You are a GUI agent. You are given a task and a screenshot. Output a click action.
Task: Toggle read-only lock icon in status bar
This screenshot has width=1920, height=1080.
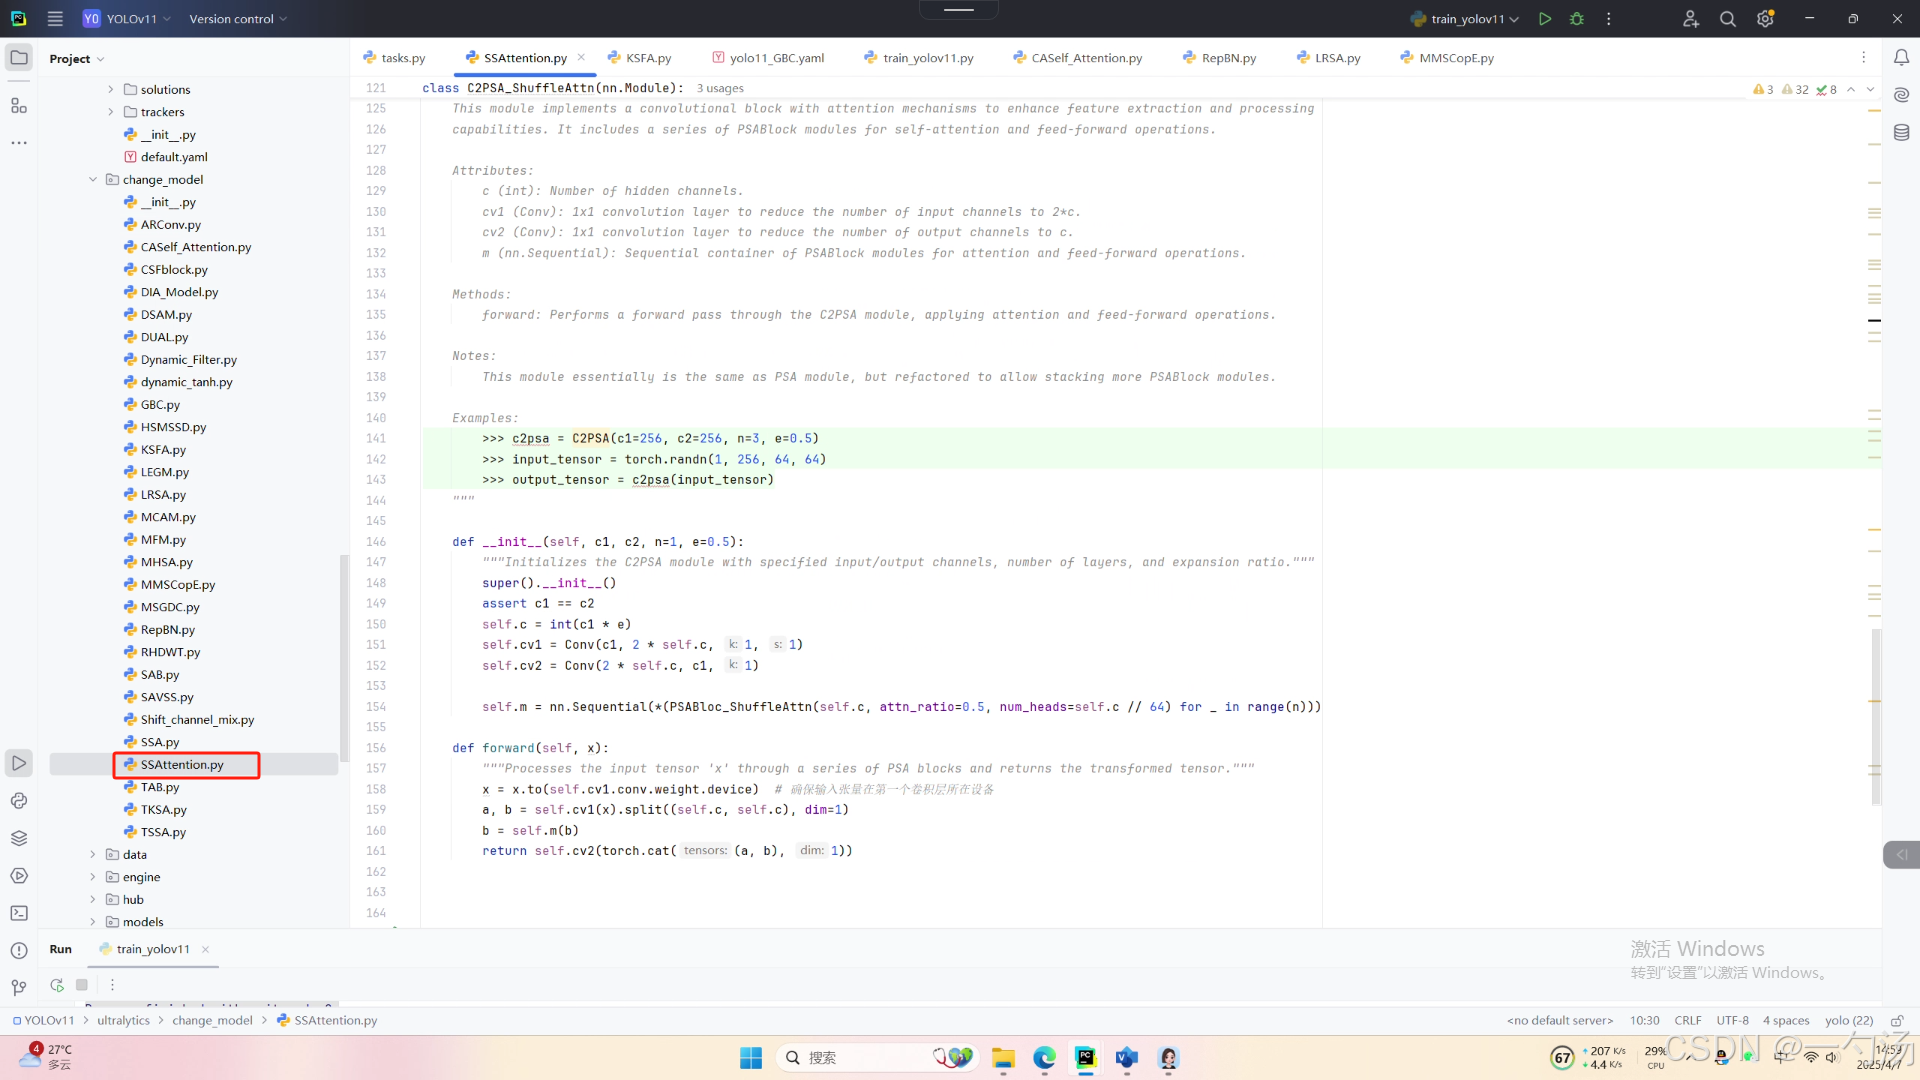[1896, 1021]
